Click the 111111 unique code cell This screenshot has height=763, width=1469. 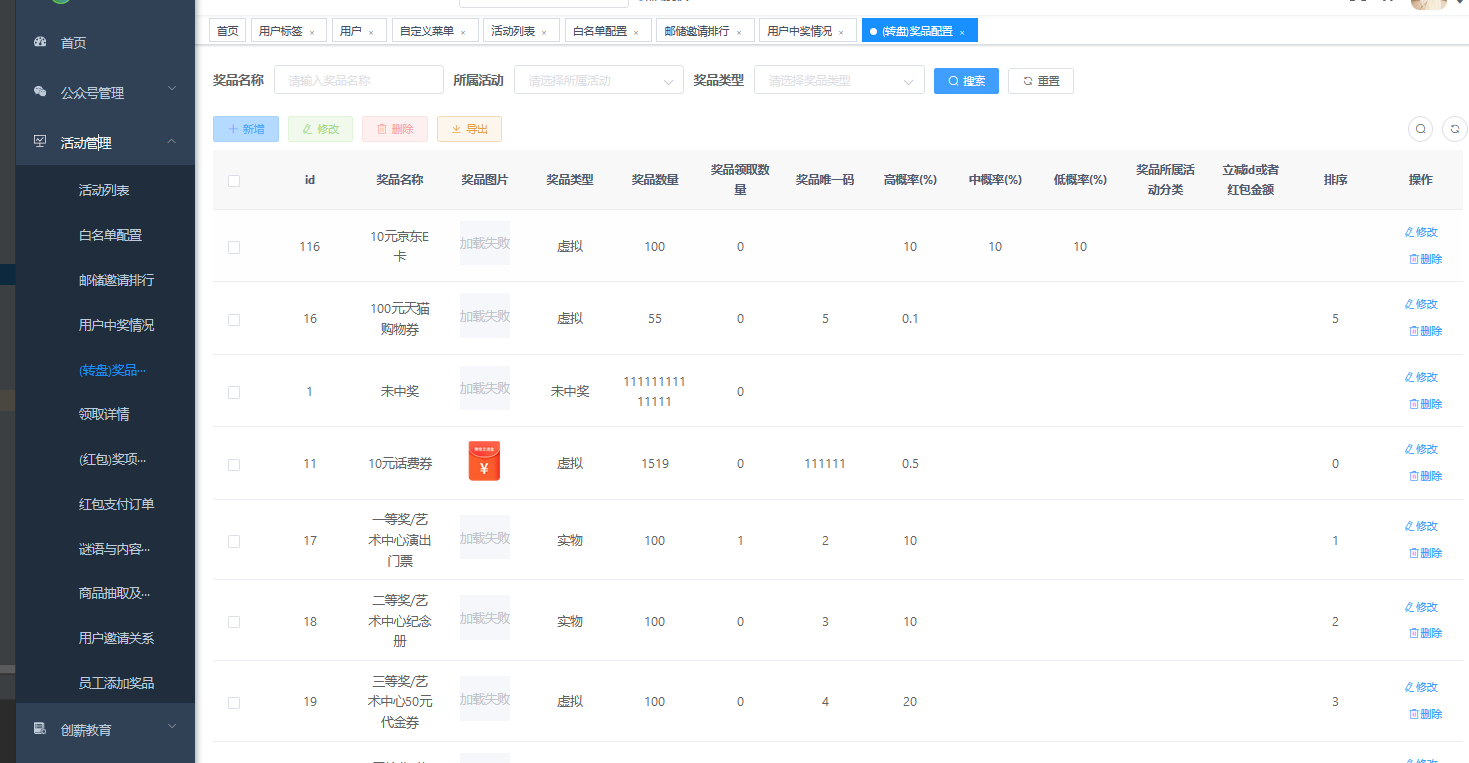pyautogui.click(x=825, y=464)
